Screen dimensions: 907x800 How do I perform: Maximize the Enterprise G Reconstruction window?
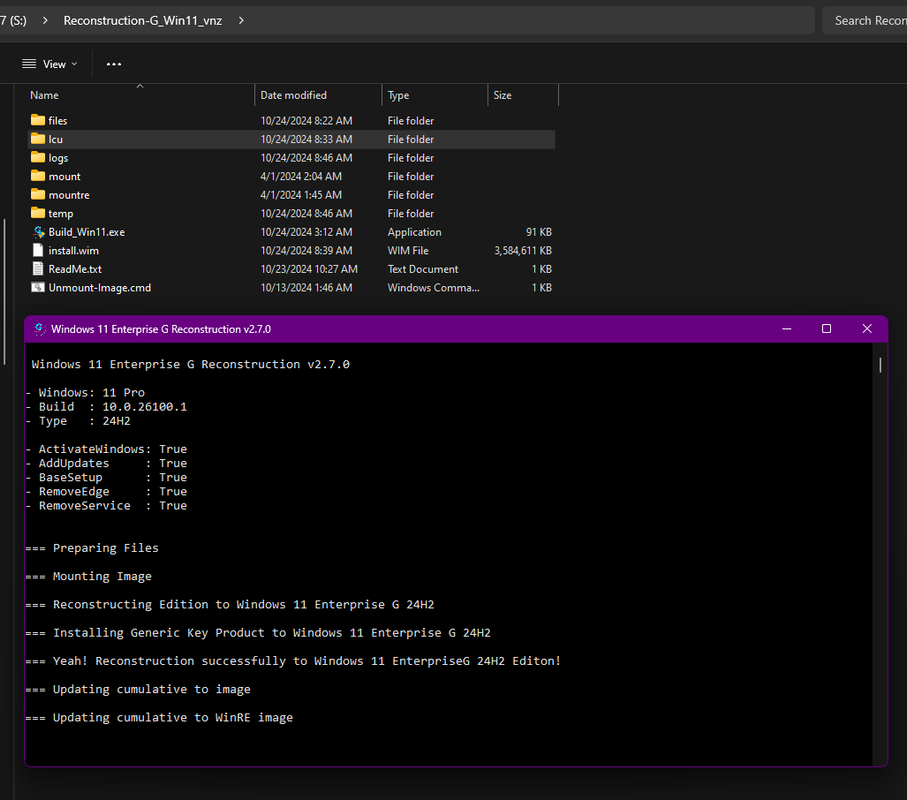[827, 329]
